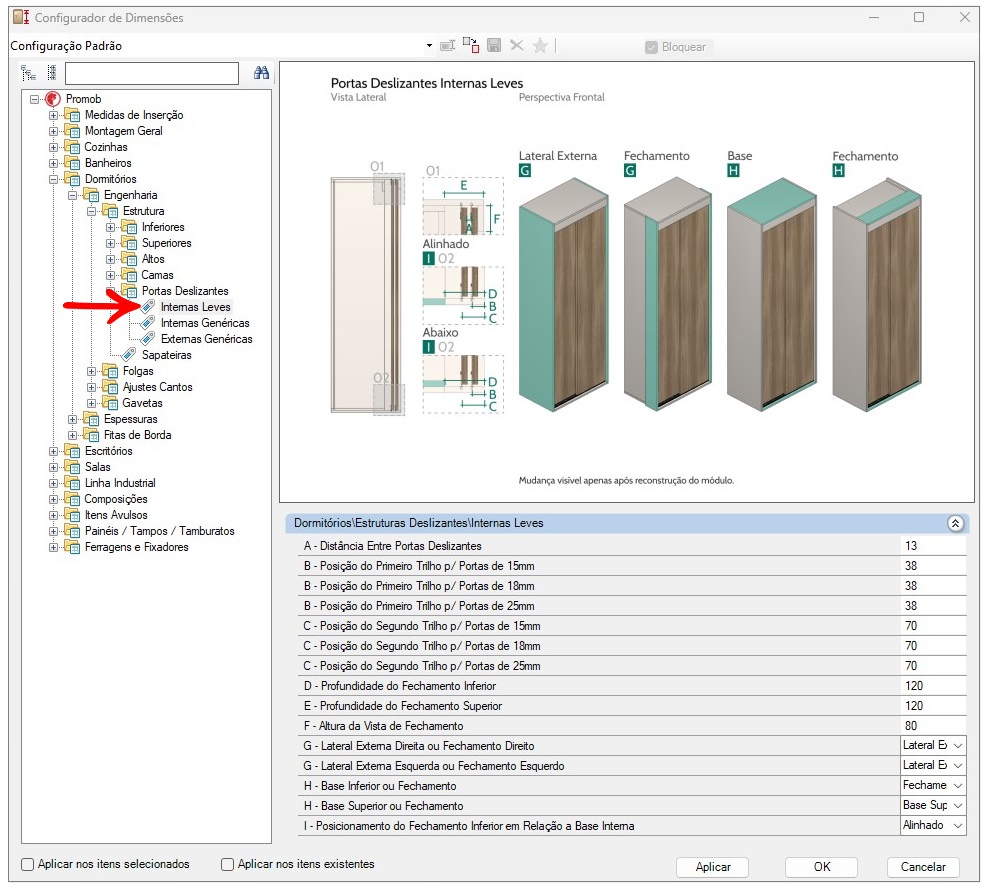
Task: Select the Sapateiras tree item
Action: point(166,355)
